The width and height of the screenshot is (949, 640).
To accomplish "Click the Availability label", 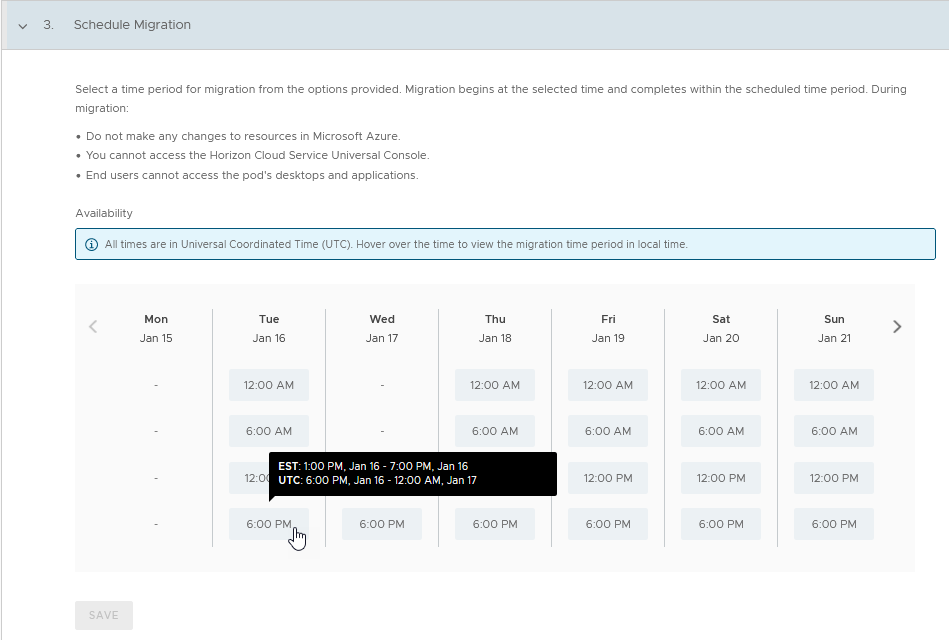I will (x=103, y=213).
